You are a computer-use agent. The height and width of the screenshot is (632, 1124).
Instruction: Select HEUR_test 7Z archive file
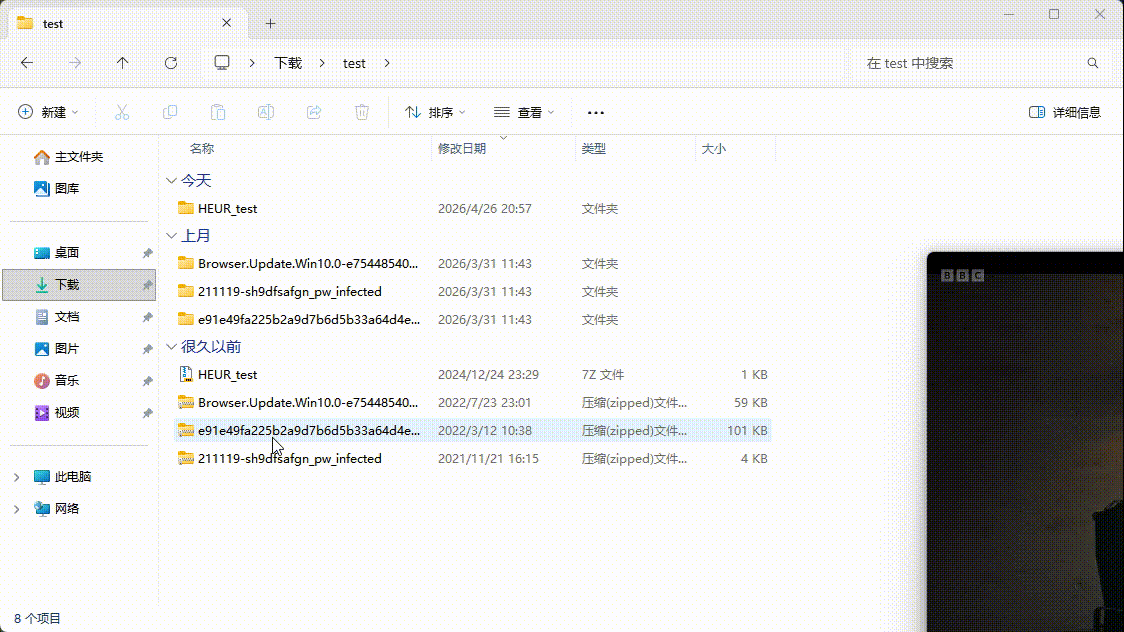pyautogui.click(x=472, y=375)
